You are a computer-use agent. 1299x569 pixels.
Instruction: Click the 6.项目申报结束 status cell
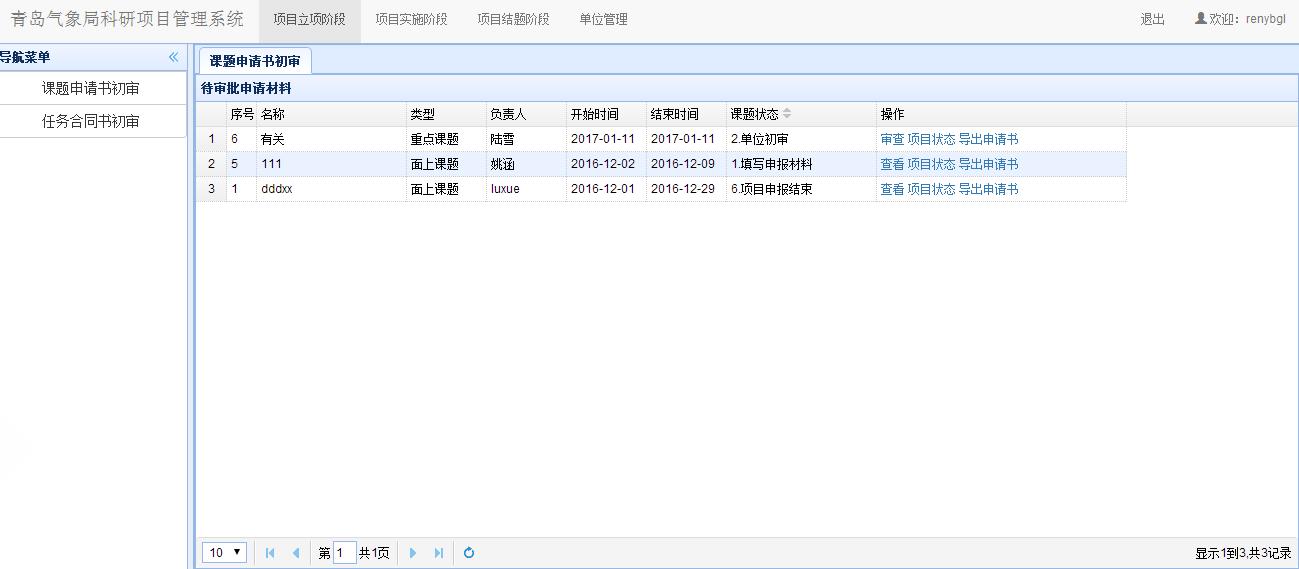point(802,189)
